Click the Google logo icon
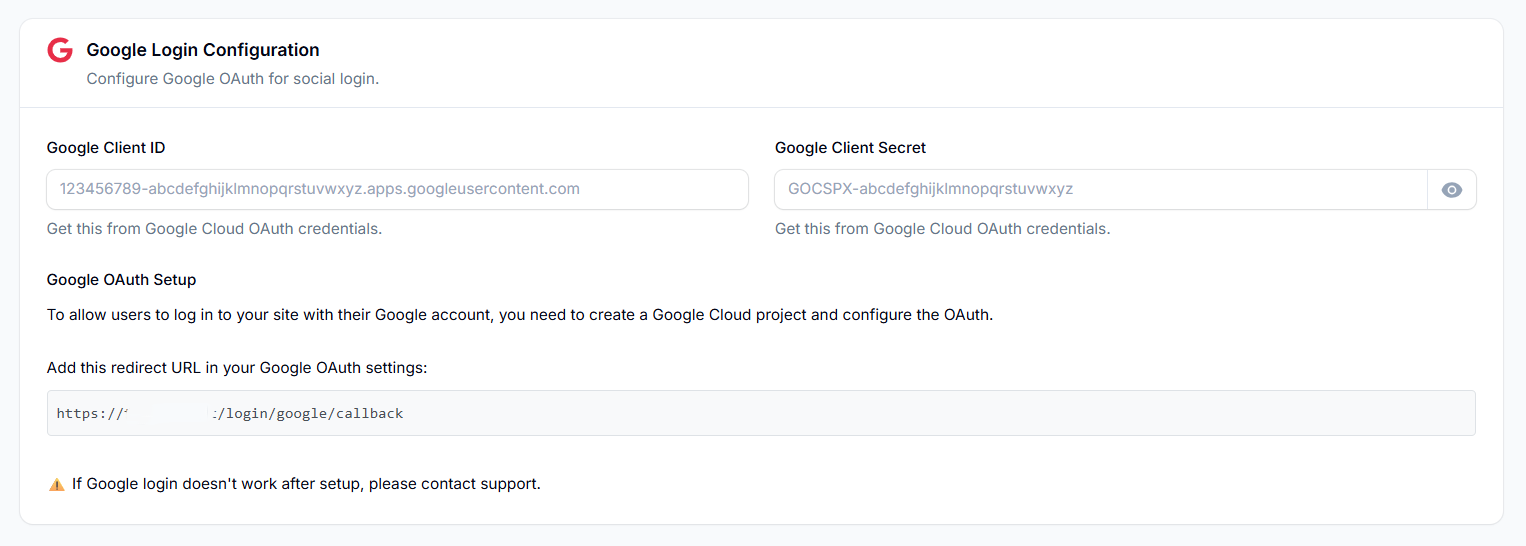 [x=60, y=50]
